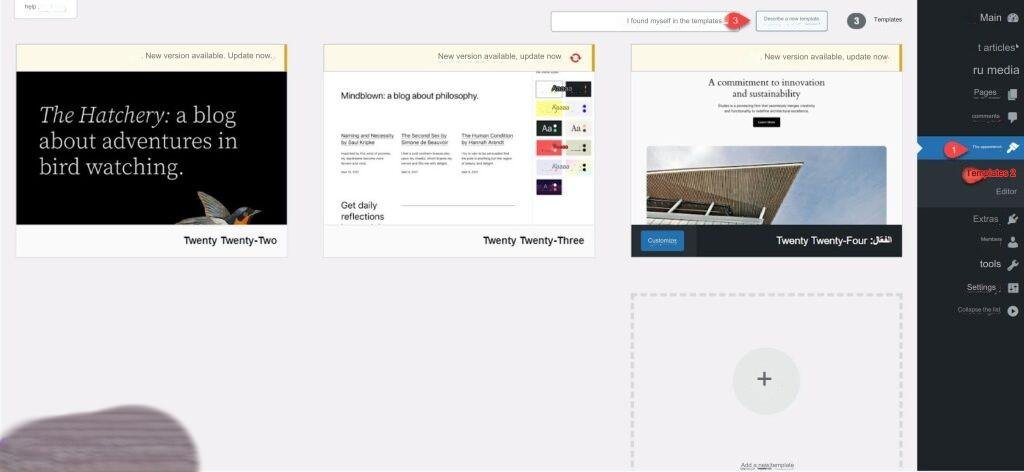Open the Twenty Twenty-Three theme thumbnail
Screen dimensions: 1024x472
point(459,148)
